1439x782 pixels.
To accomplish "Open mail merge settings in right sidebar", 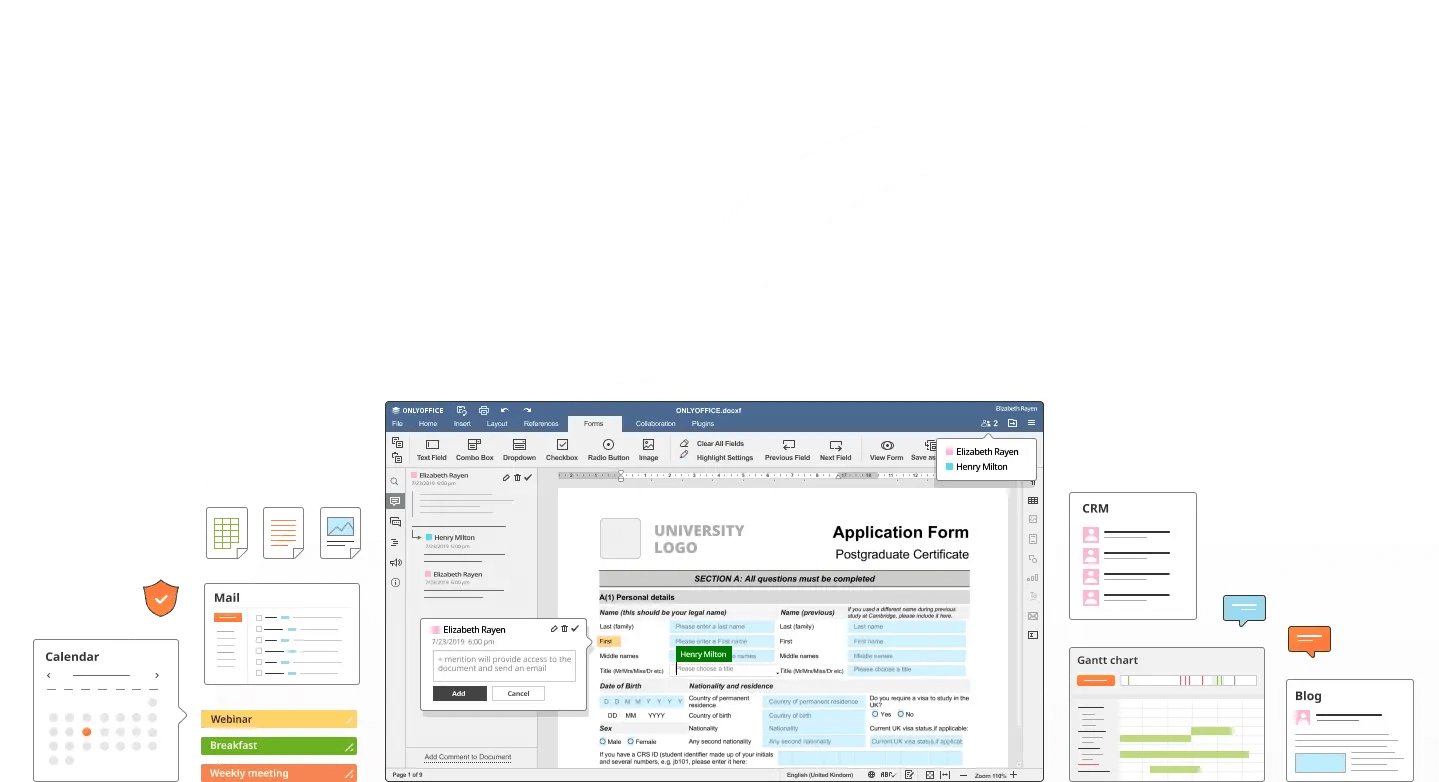I will point(1033,616).
